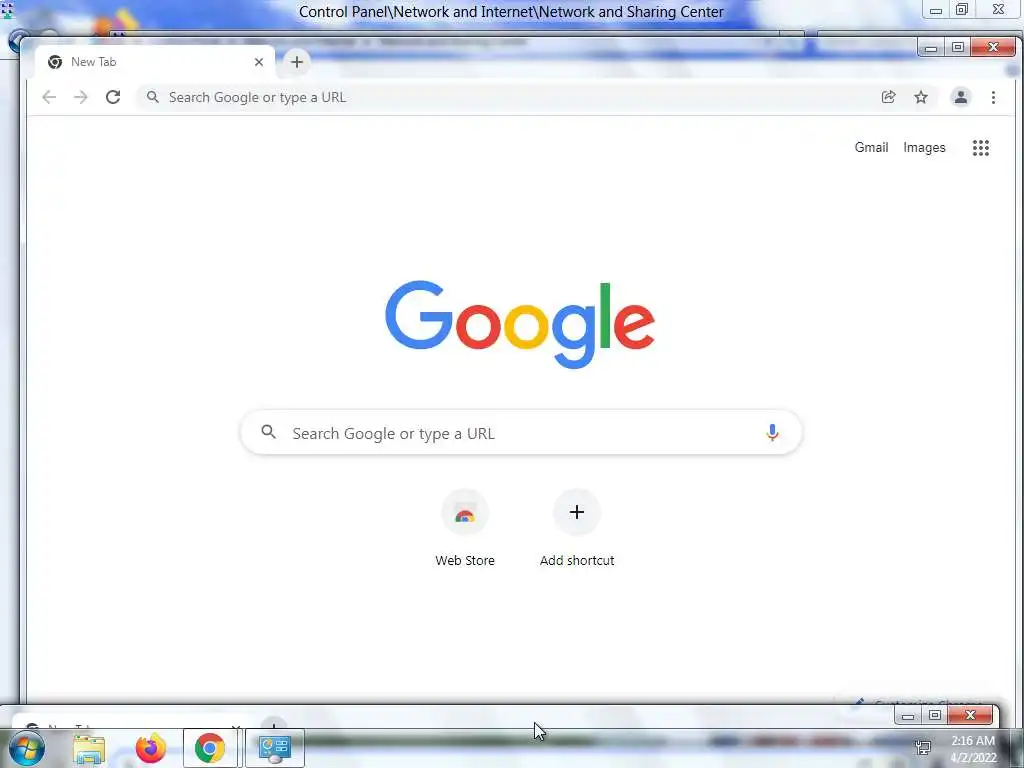Go back using Chrome's back arrow

point(49,97)
